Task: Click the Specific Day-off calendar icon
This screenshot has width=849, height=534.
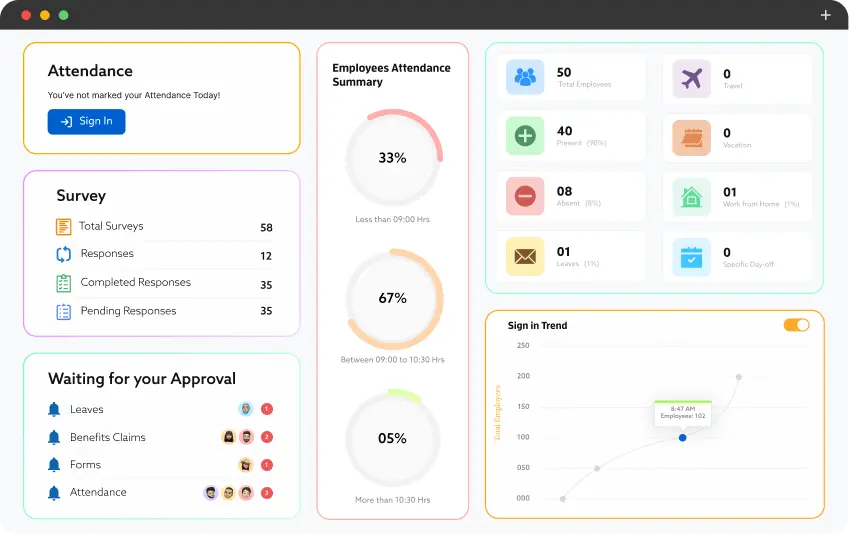Action: 691,256
